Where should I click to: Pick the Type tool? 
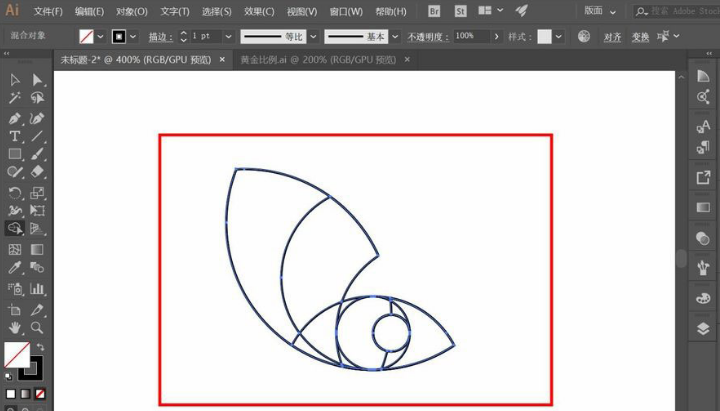(15, 136)
